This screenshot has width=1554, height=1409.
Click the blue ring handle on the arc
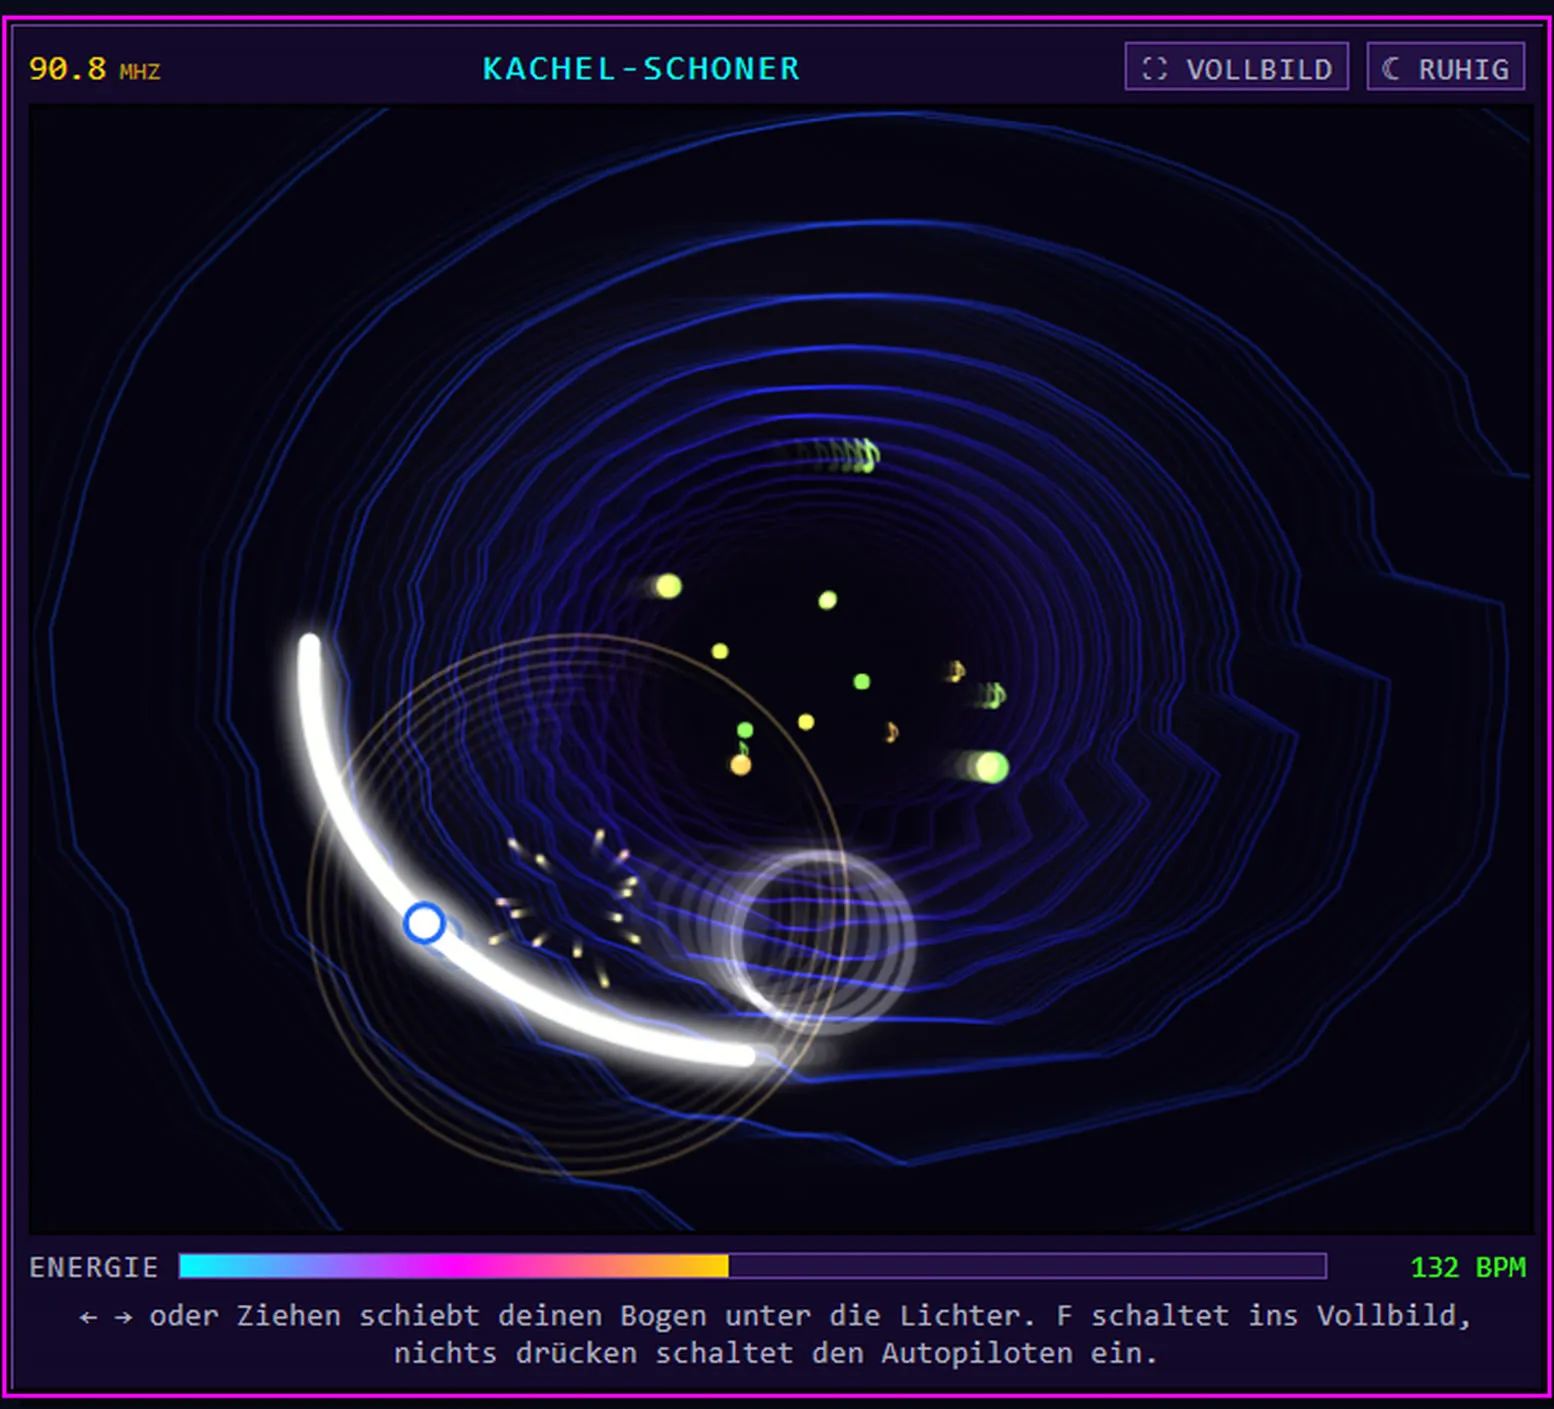(x=424, y=922)
